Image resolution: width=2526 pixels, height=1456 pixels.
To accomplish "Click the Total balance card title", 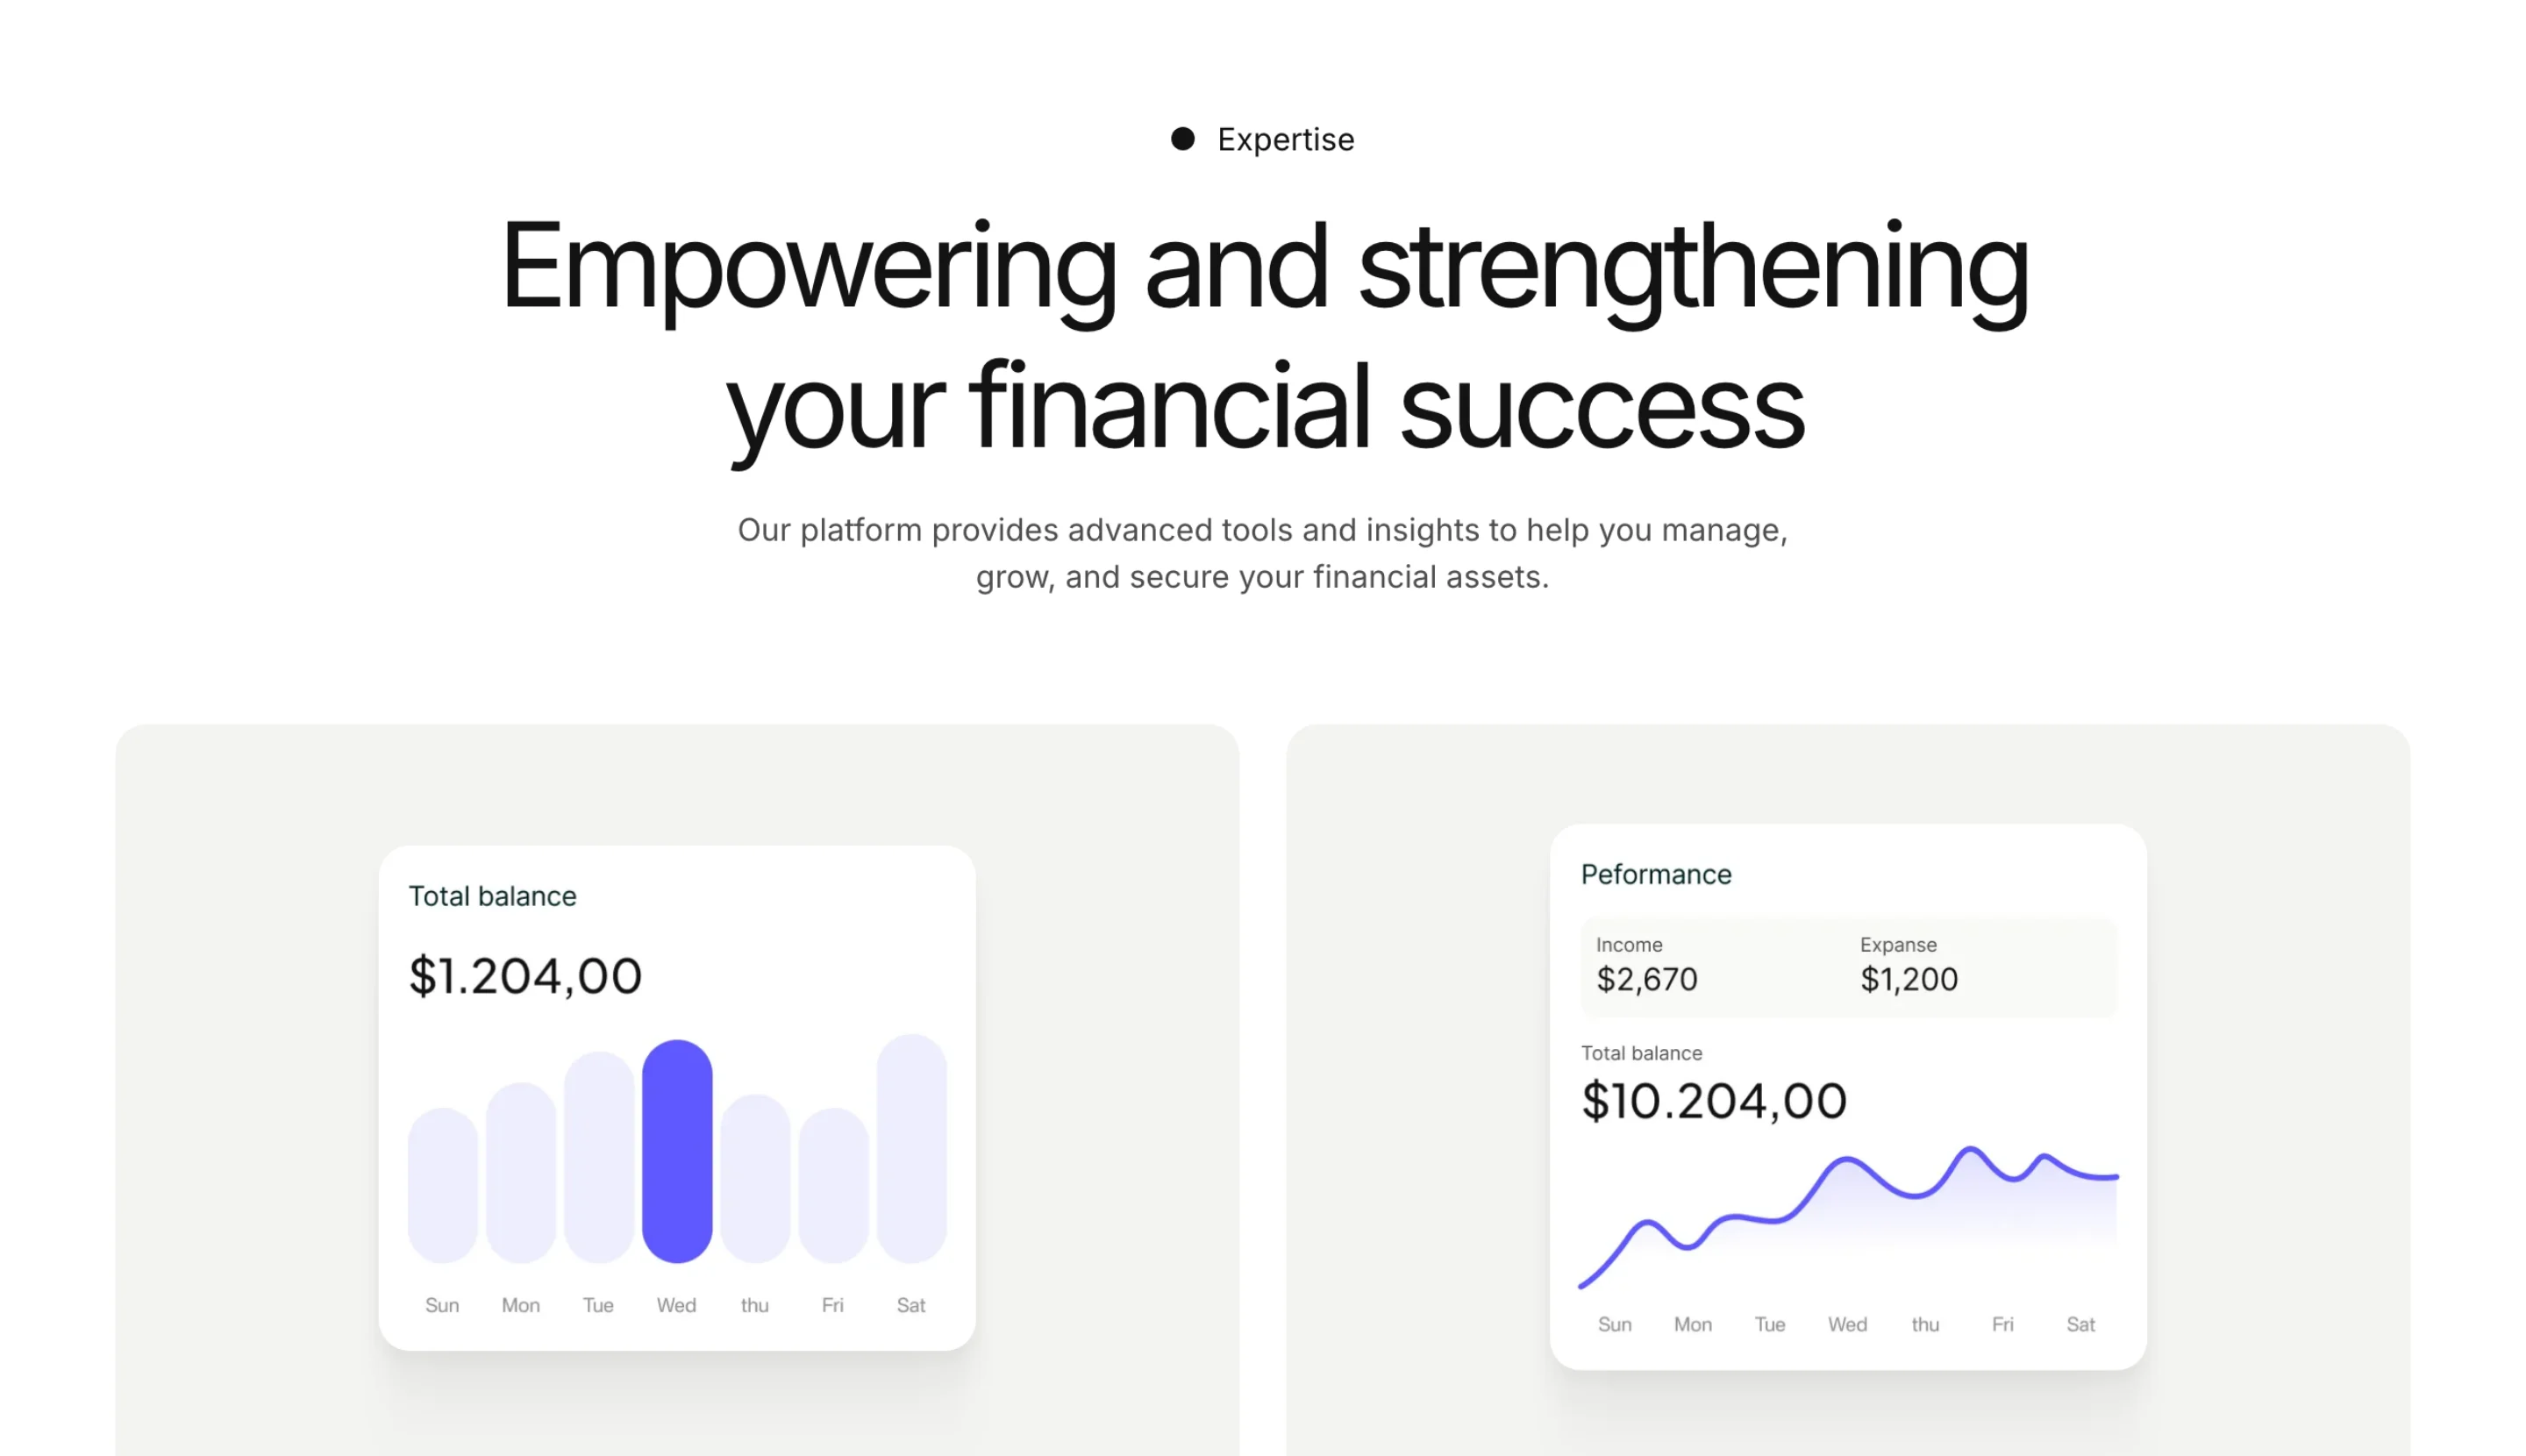I will [x=492, y=896].
